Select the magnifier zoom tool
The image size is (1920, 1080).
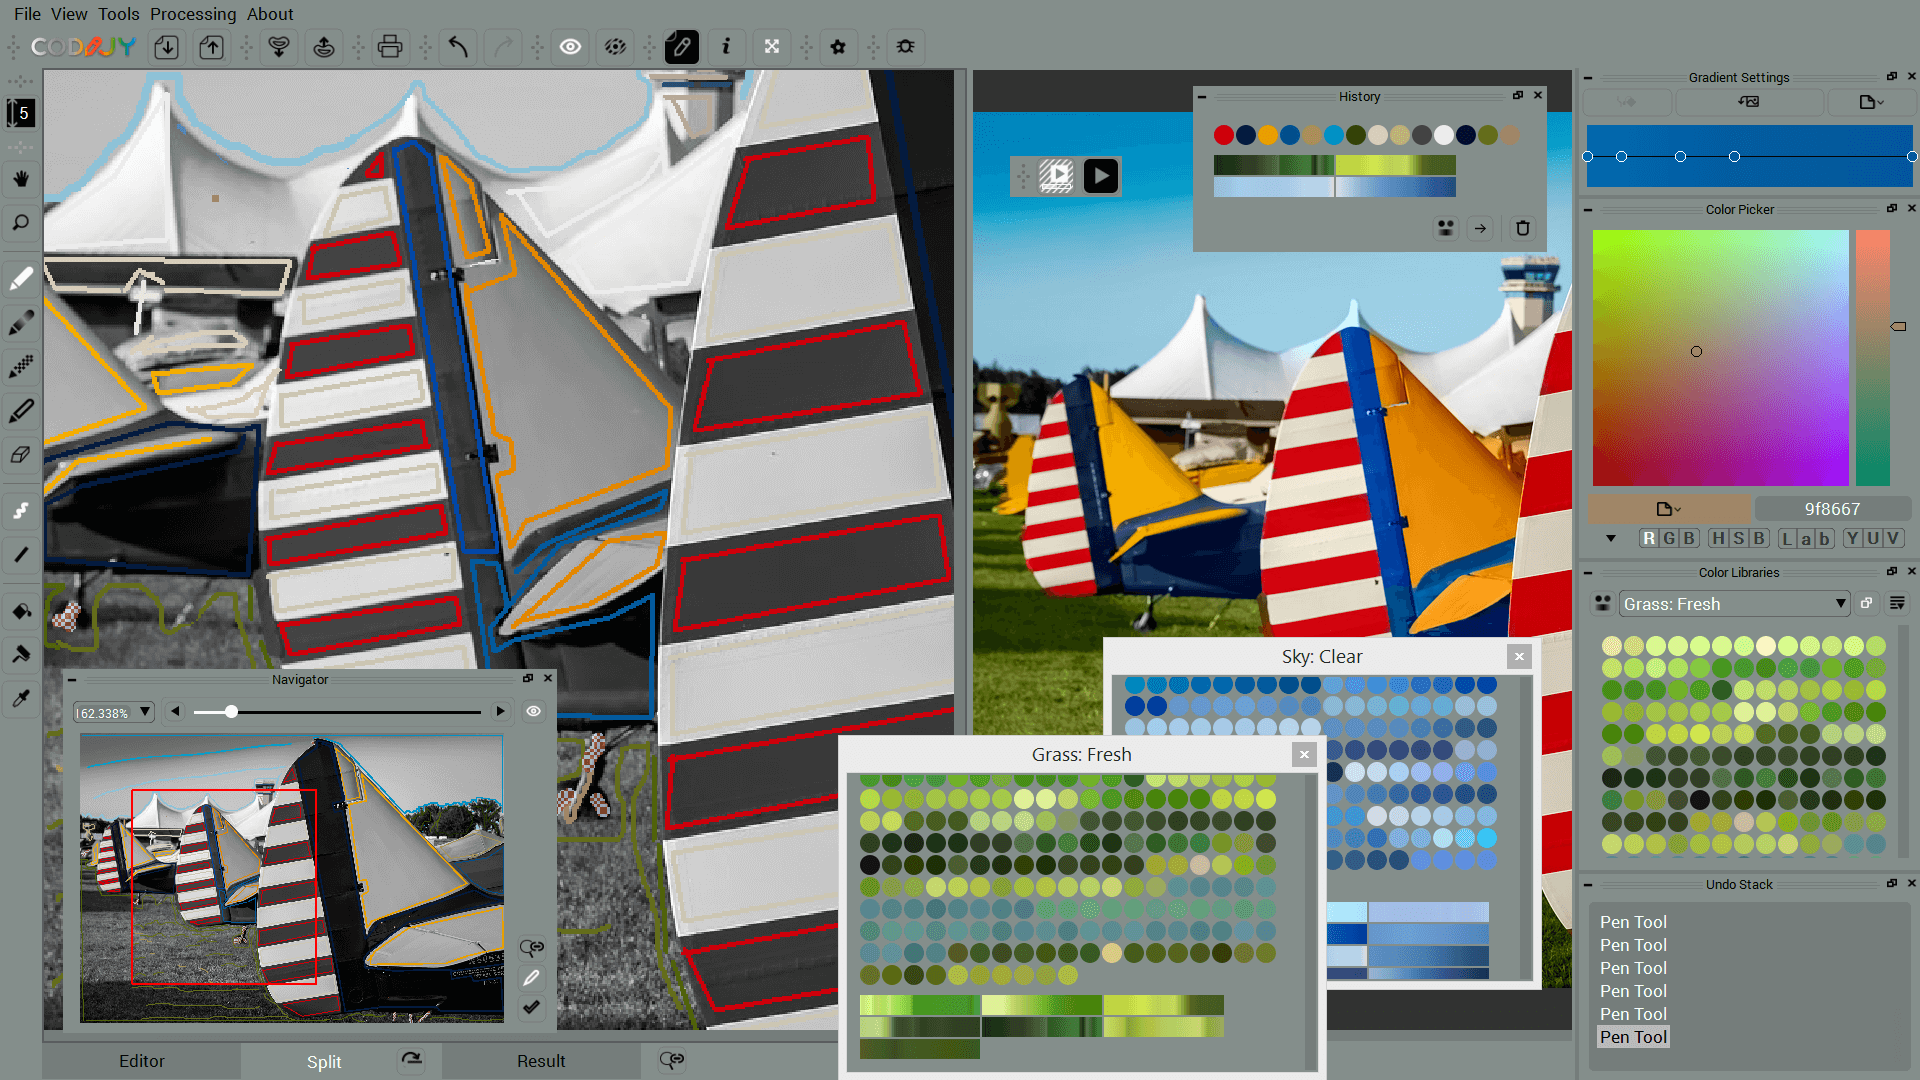[x=21, y=223]
